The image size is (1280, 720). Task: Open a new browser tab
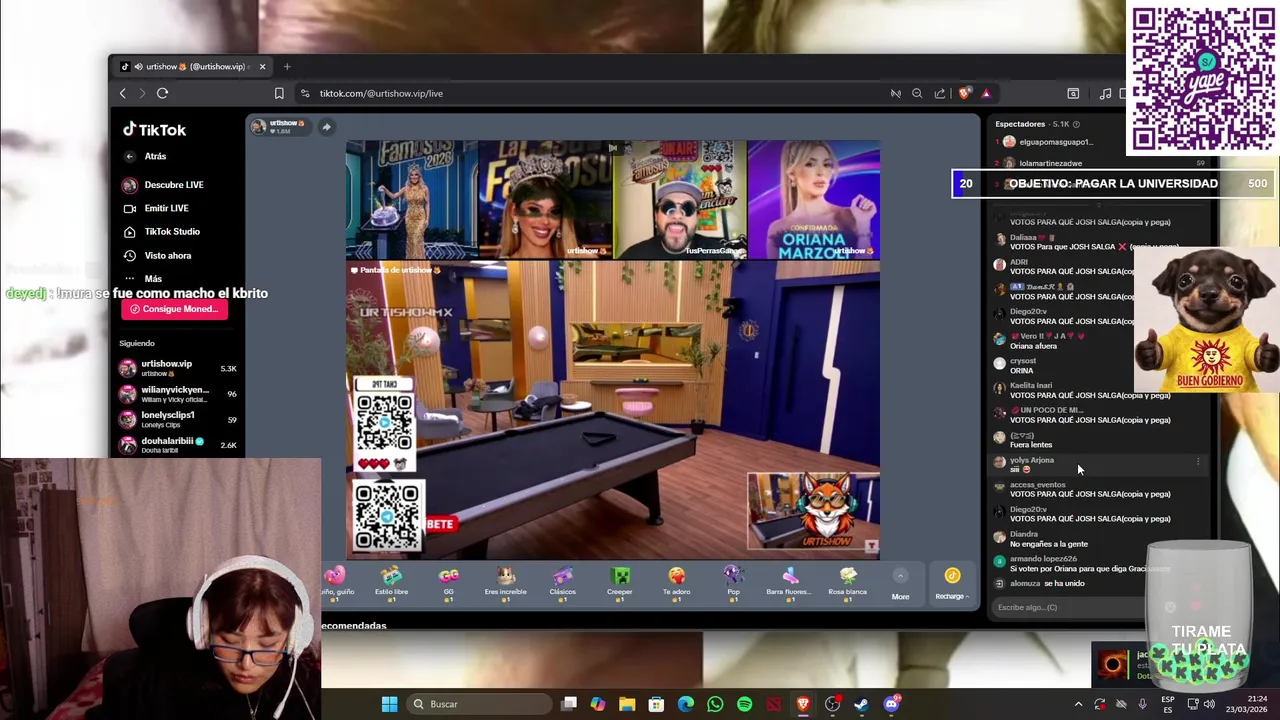[287, 67]
